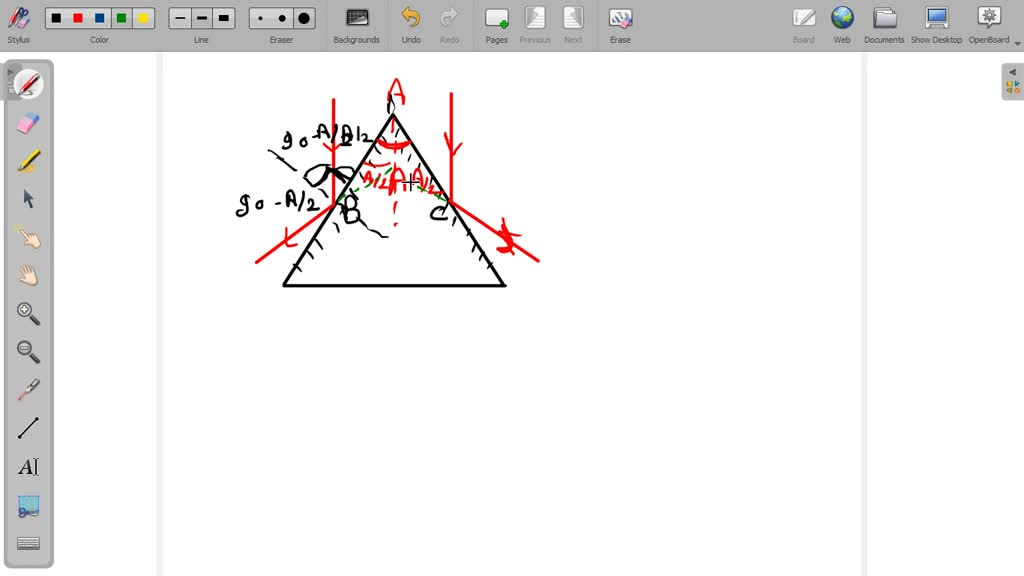Open the virtual keyboard tool
The height and width of the screenshot is (576, 1024).
tap(27, 542)
